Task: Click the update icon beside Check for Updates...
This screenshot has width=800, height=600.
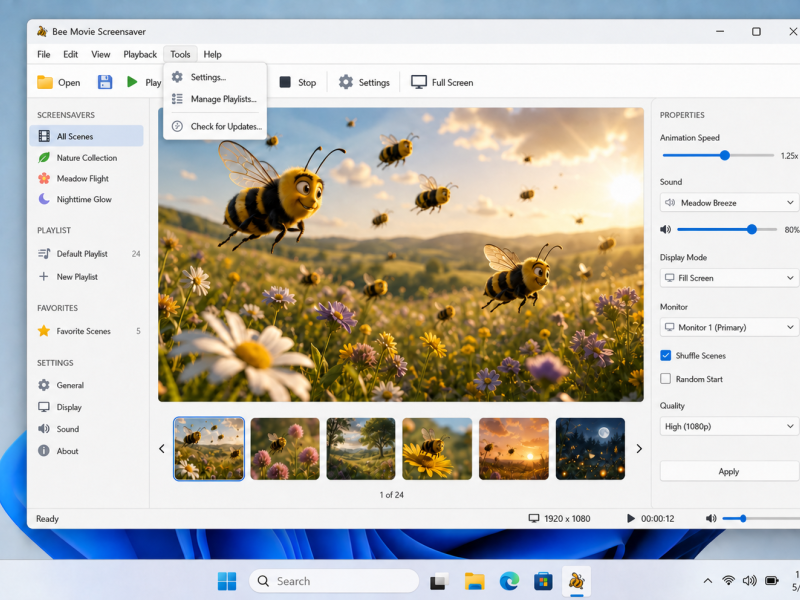Action: pos(177,127)
